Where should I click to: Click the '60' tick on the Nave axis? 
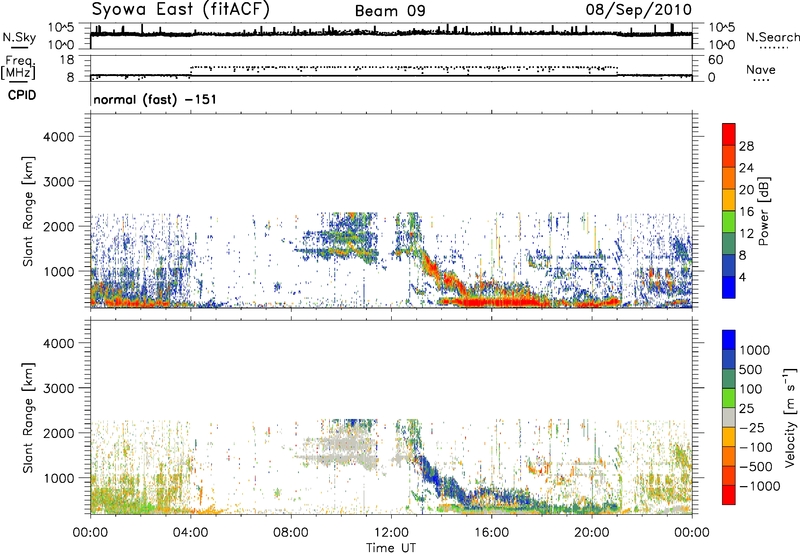coord(715,60)
